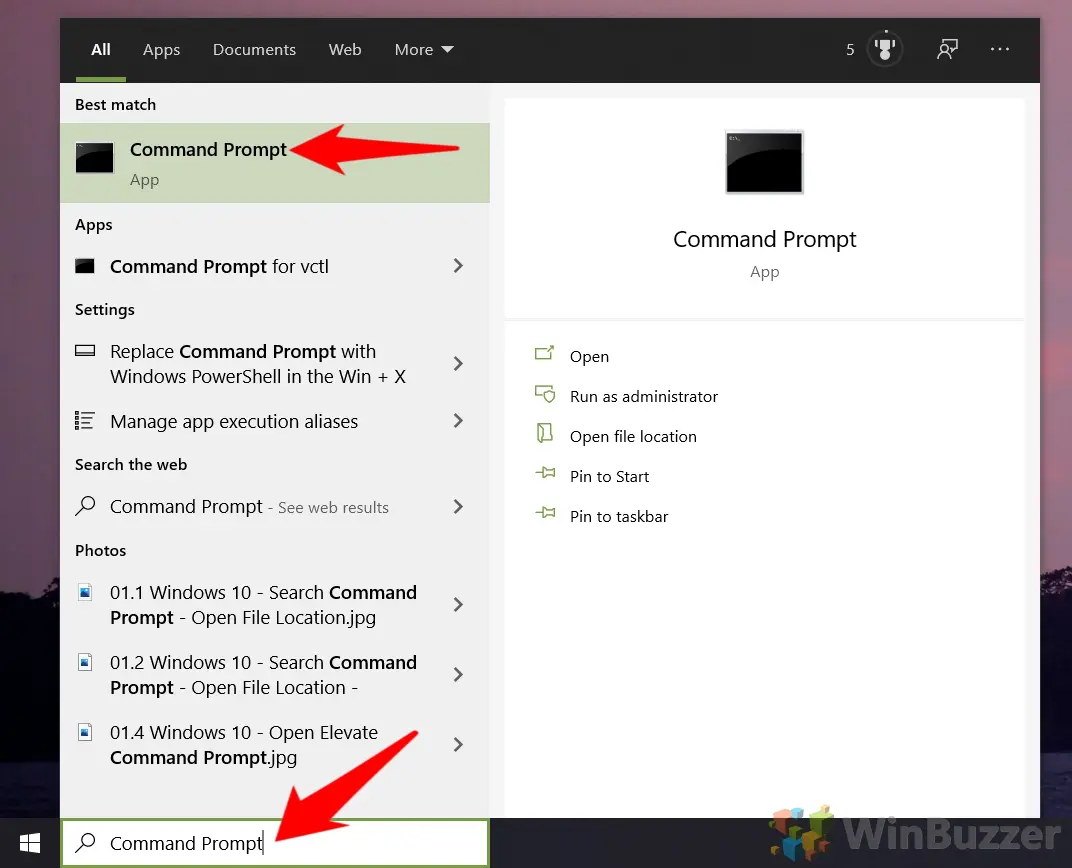
Task: Click the Pin to taskbar pin icon
Action: pyautogui.click(x=545, y=513)
